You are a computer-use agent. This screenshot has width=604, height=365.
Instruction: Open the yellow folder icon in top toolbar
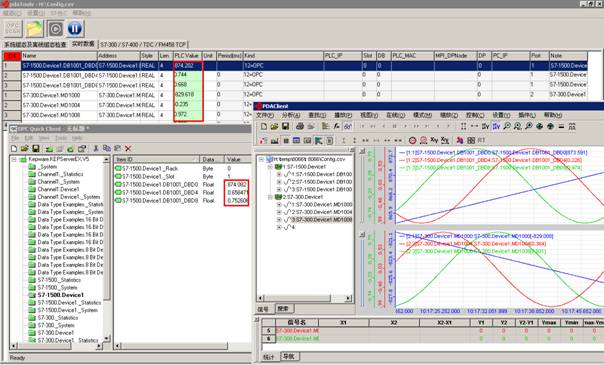click(34, 28)
